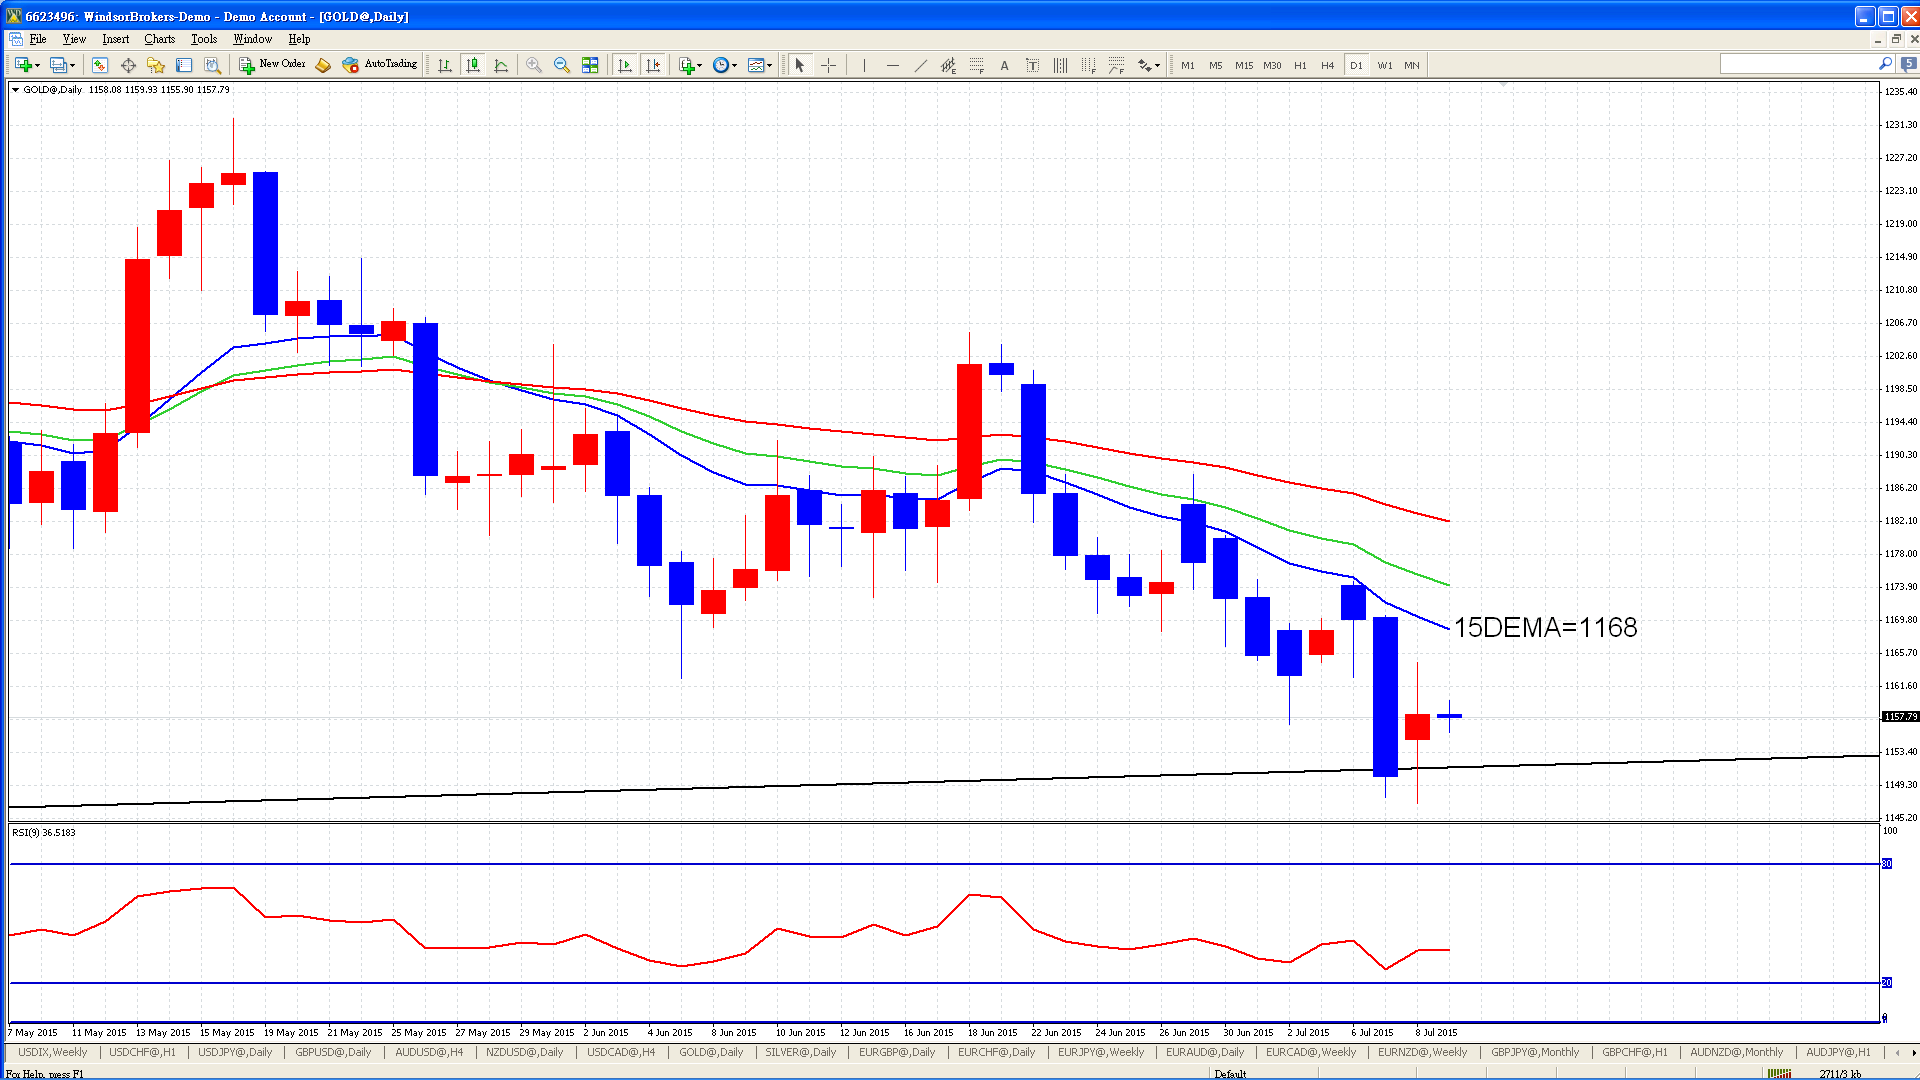Switch timeframe to M15
This screenshot has height=1080, width=1920.
1244,65
